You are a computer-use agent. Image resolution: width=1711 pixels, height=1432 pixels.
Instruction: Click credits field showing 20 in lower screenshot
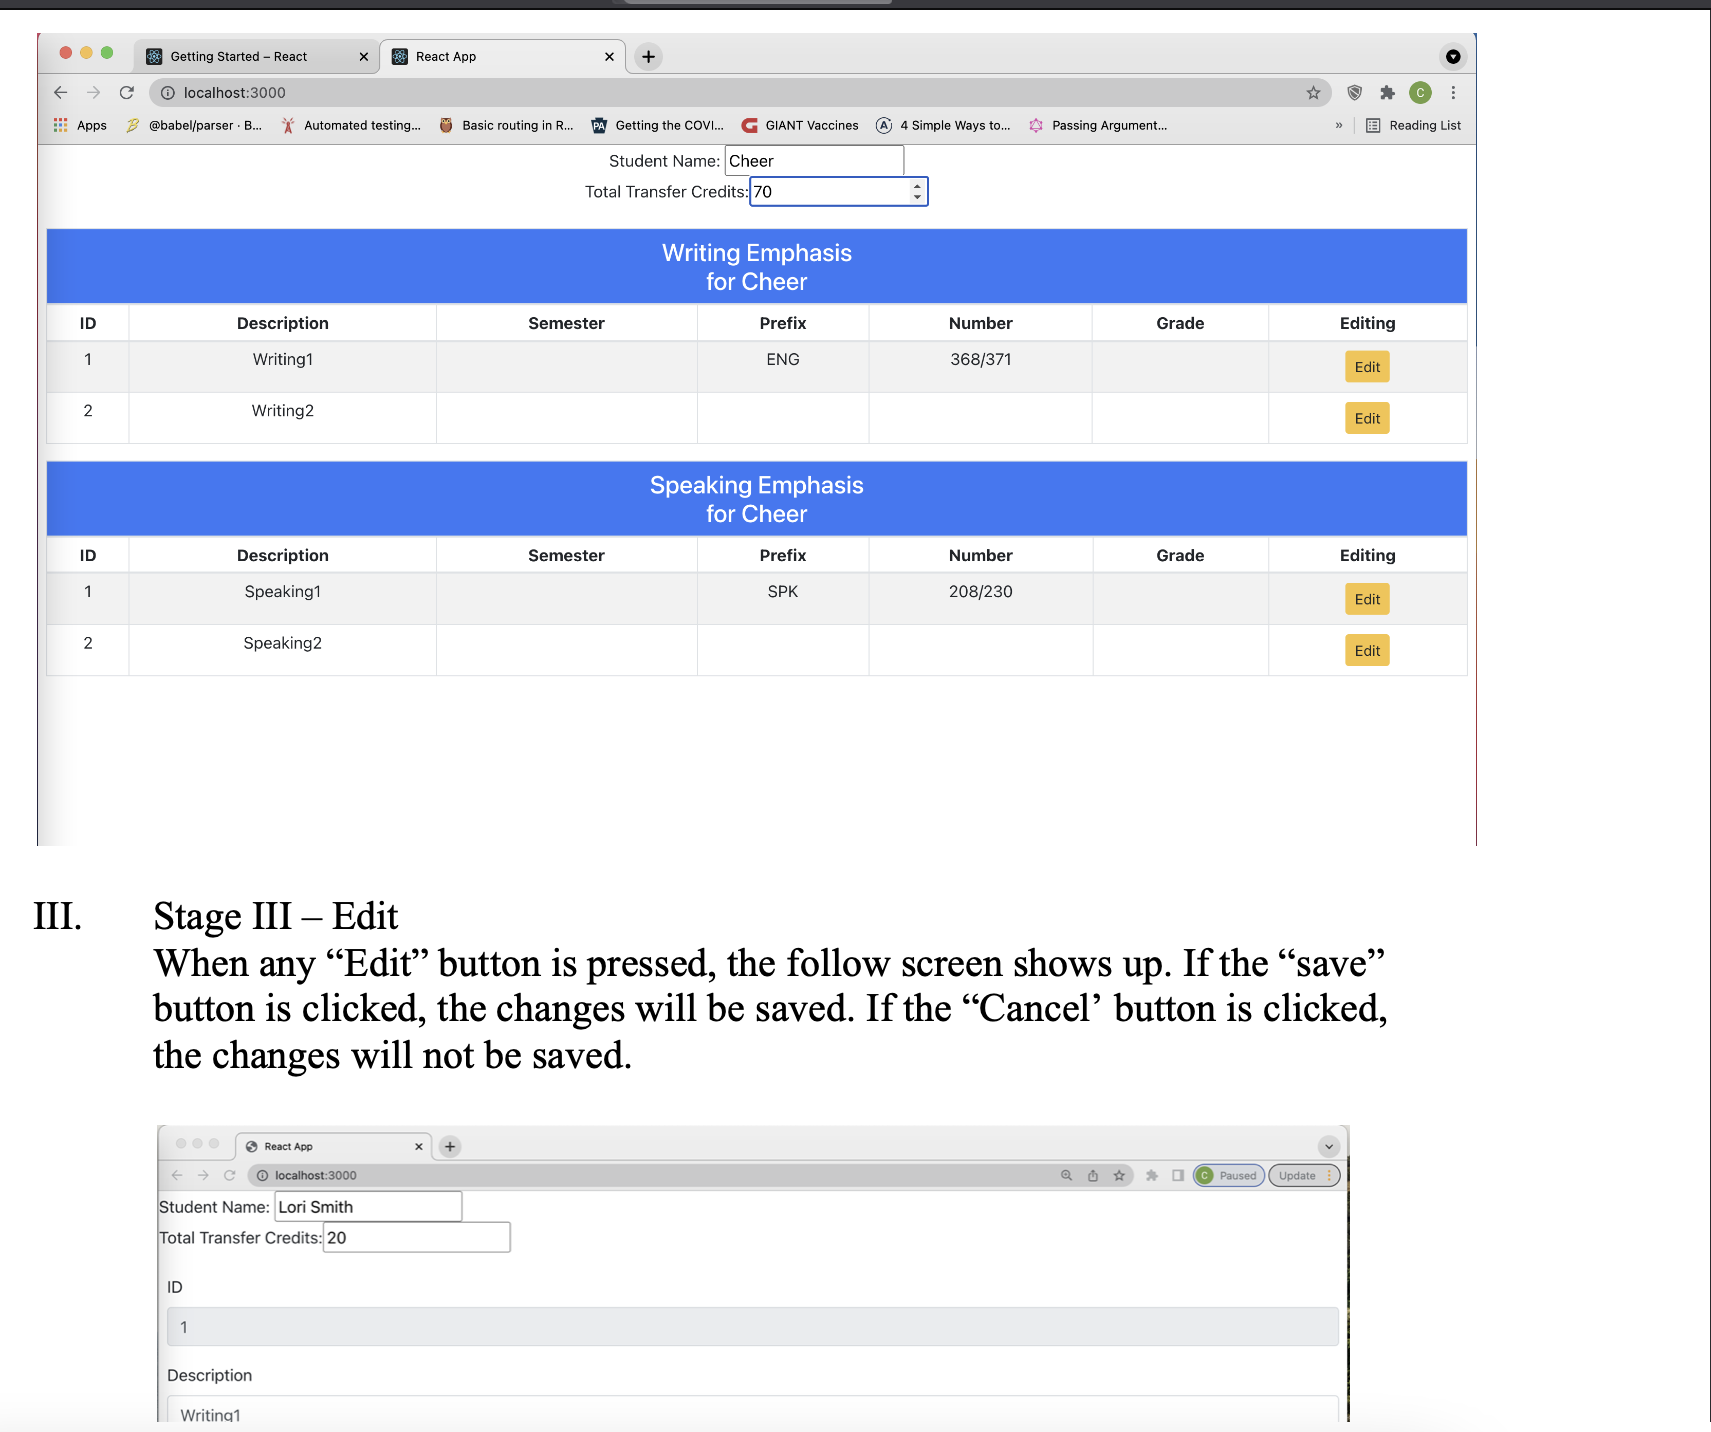point(416,1238)
